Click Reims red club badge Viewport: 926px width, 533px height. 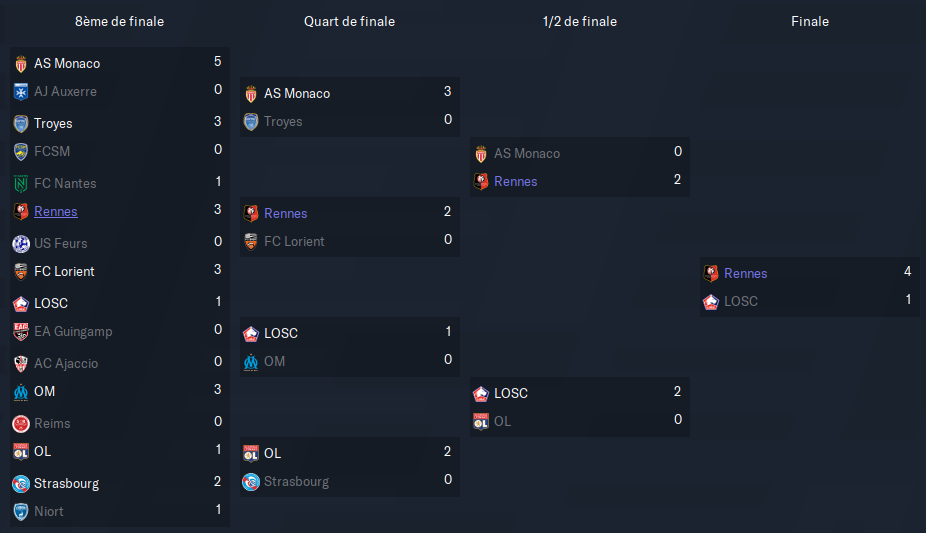coord(21,424)
